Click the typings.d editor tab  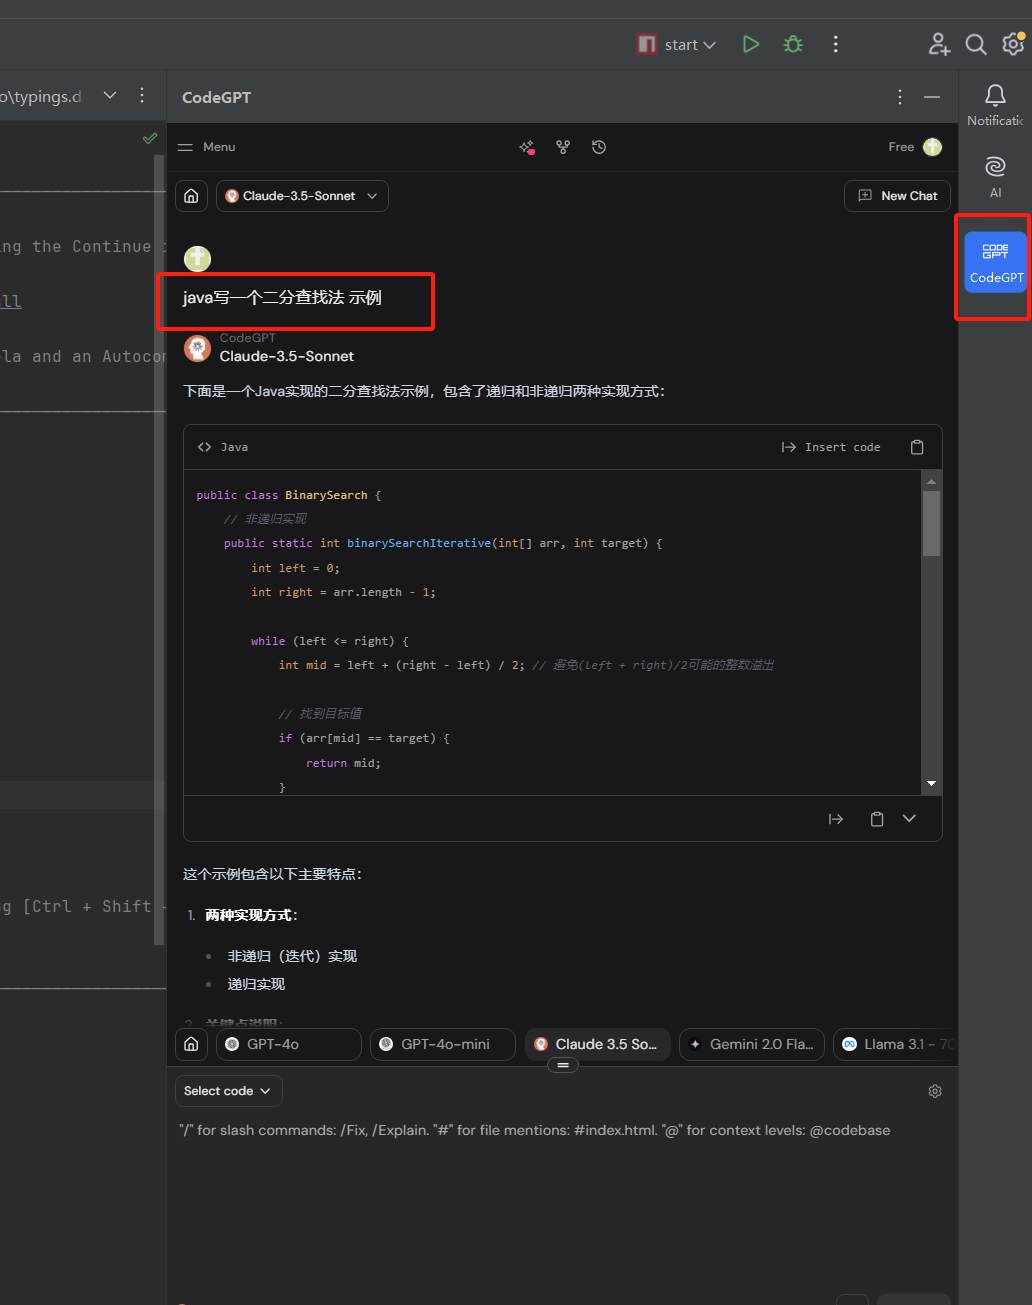pyautogui.click(x=41, y=96)
